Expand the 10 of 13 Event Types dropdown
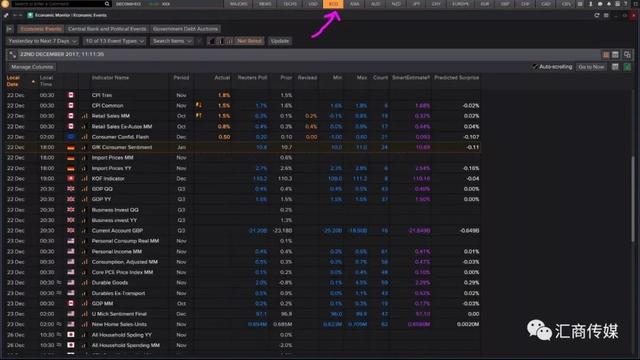 pos(115,41)
